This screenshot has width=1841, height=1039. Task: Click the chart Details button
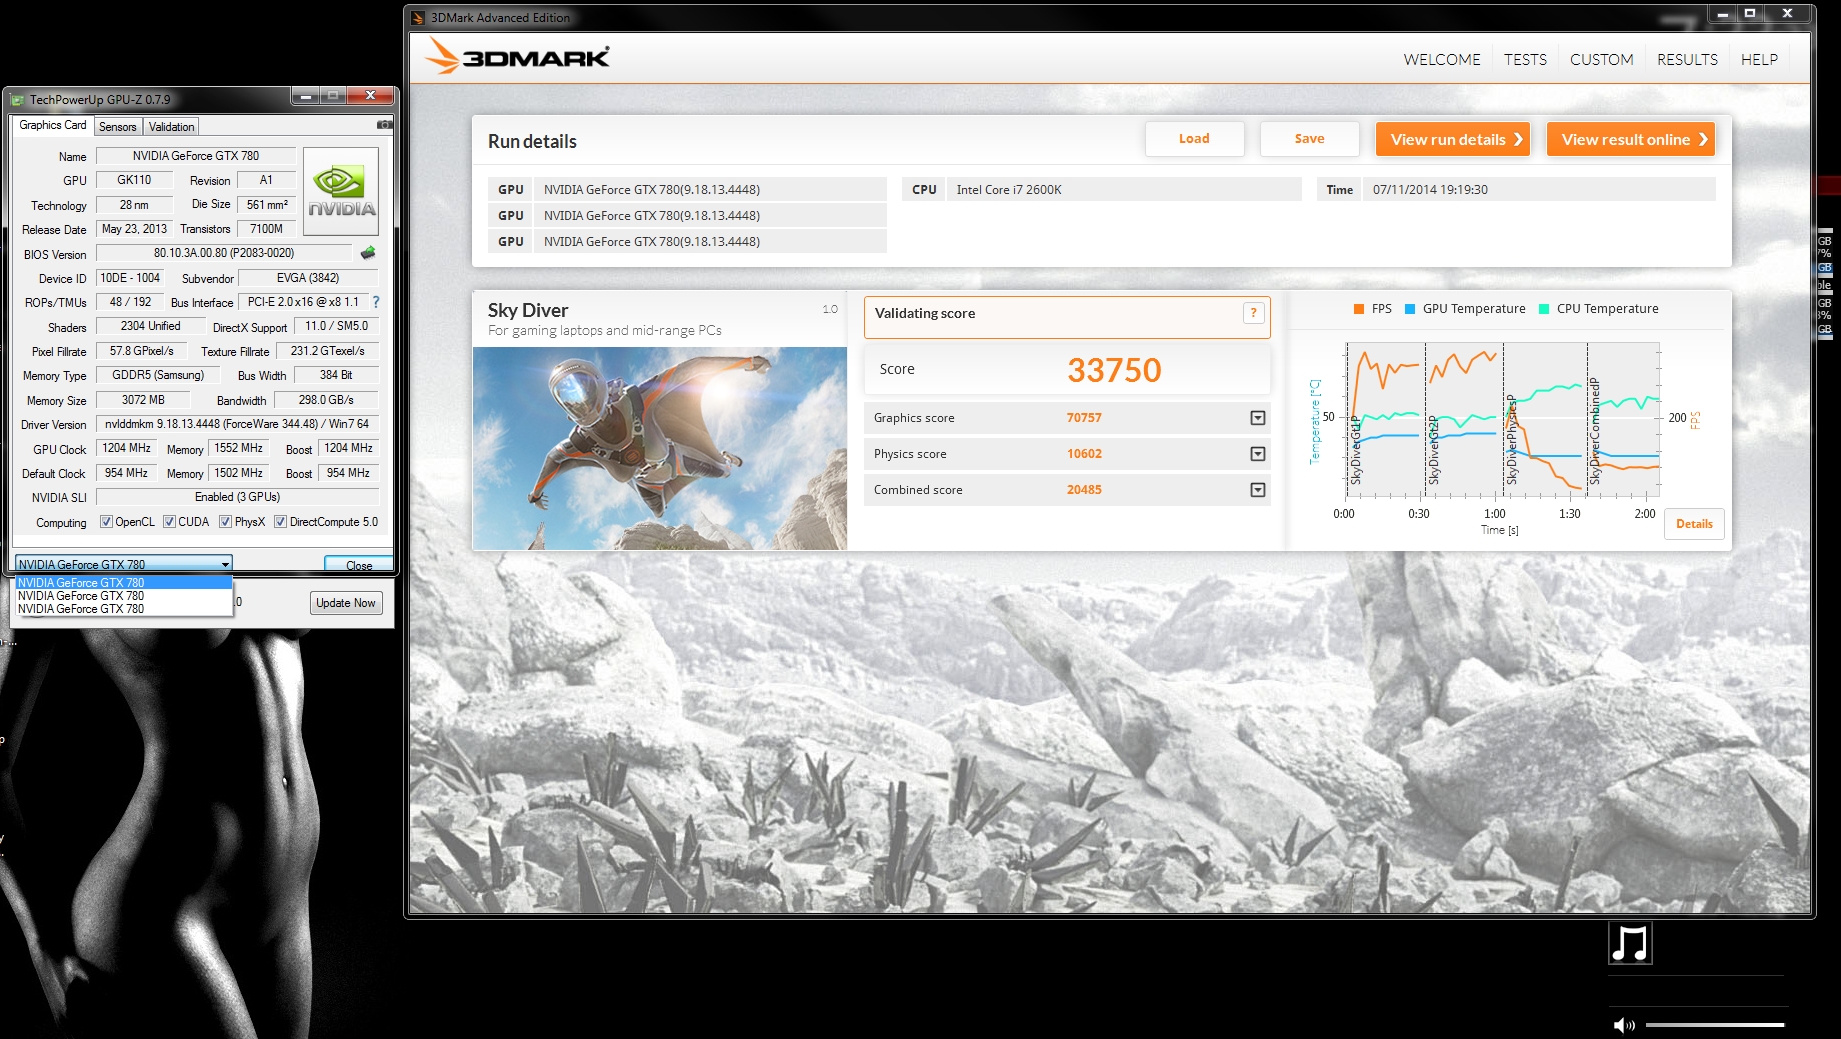coord(1694,524)
